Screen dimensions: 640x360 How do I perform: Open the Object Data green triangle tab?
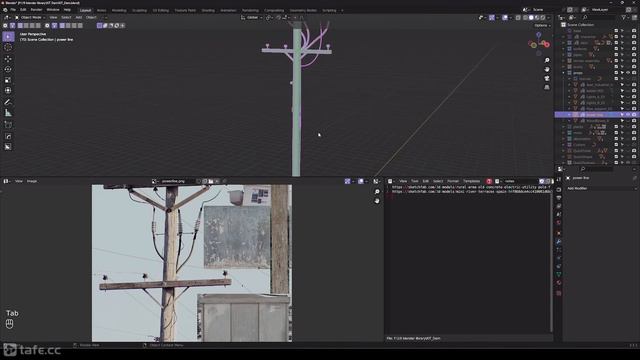click(x=559, y=274)
